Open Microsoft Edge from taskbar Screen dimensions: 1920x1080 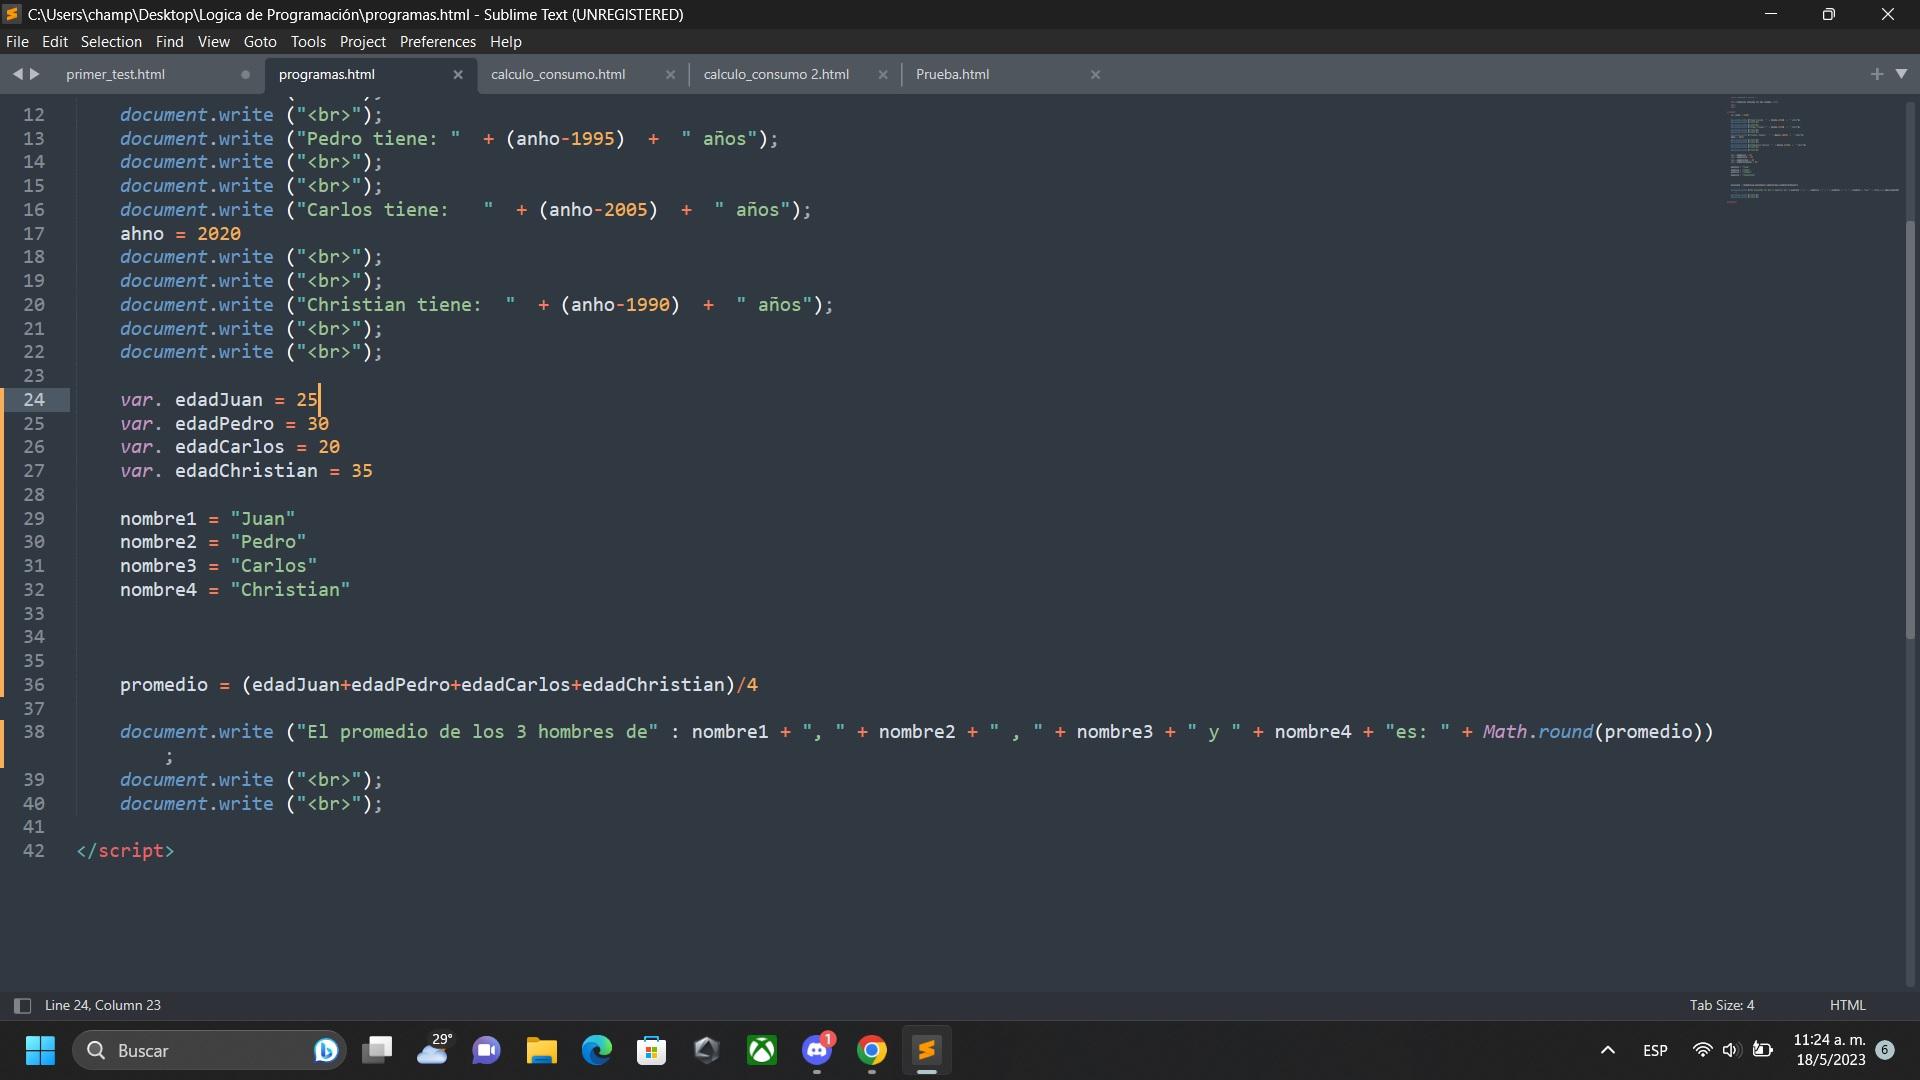click(x=597, y=1050)
